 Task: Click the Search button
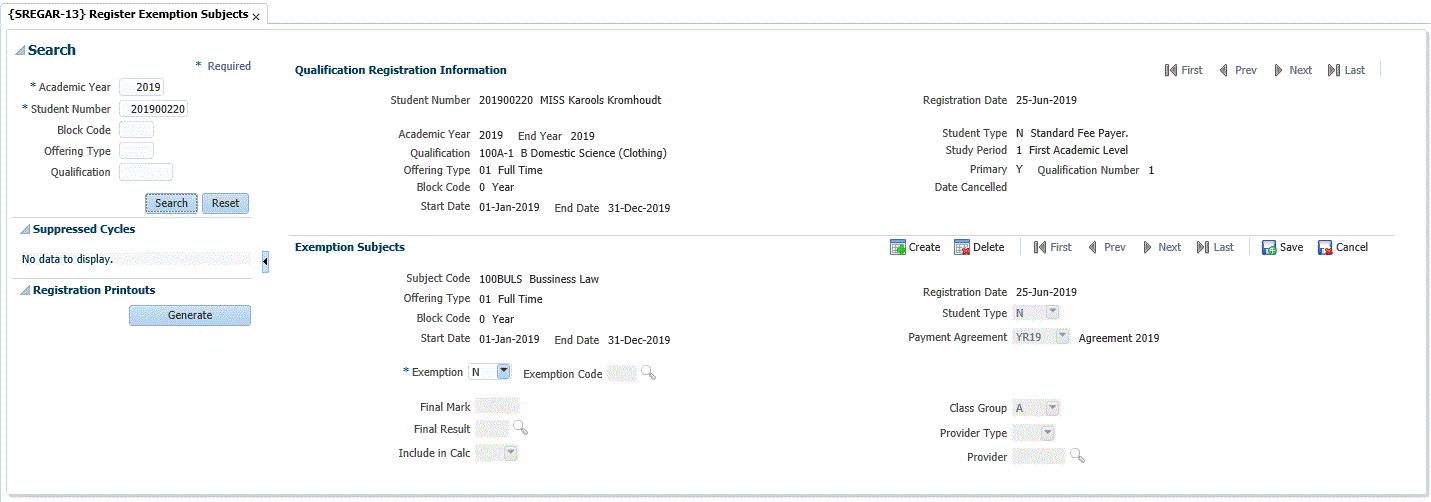[x=171, y=203]
